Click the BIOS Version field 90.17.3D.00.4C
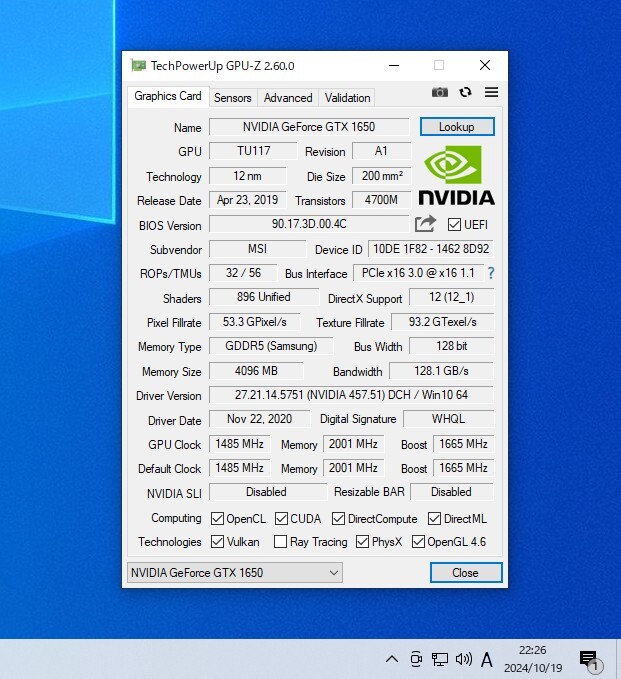This screenshot has width=621, height=679. click(309, 224)
